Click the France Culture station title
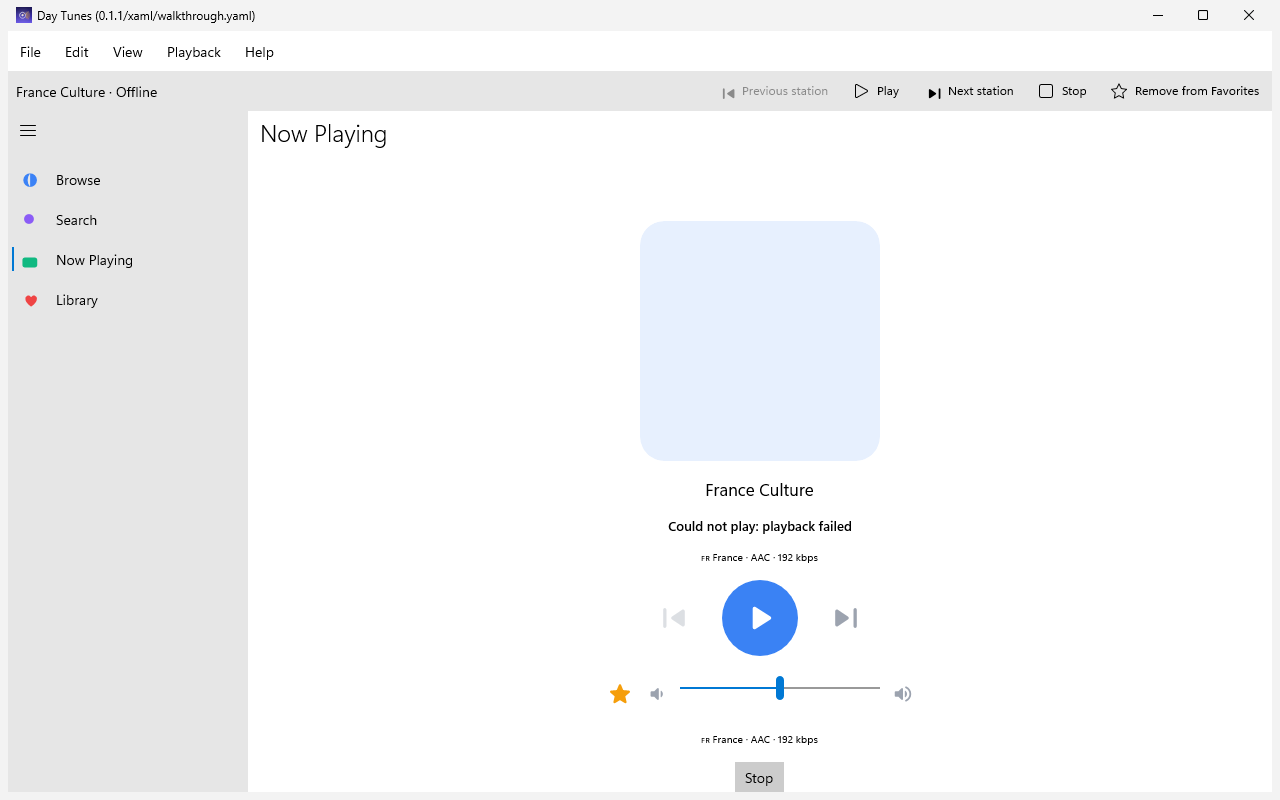Viewport: 1280px width, 800px height. (x=760, y=490)
